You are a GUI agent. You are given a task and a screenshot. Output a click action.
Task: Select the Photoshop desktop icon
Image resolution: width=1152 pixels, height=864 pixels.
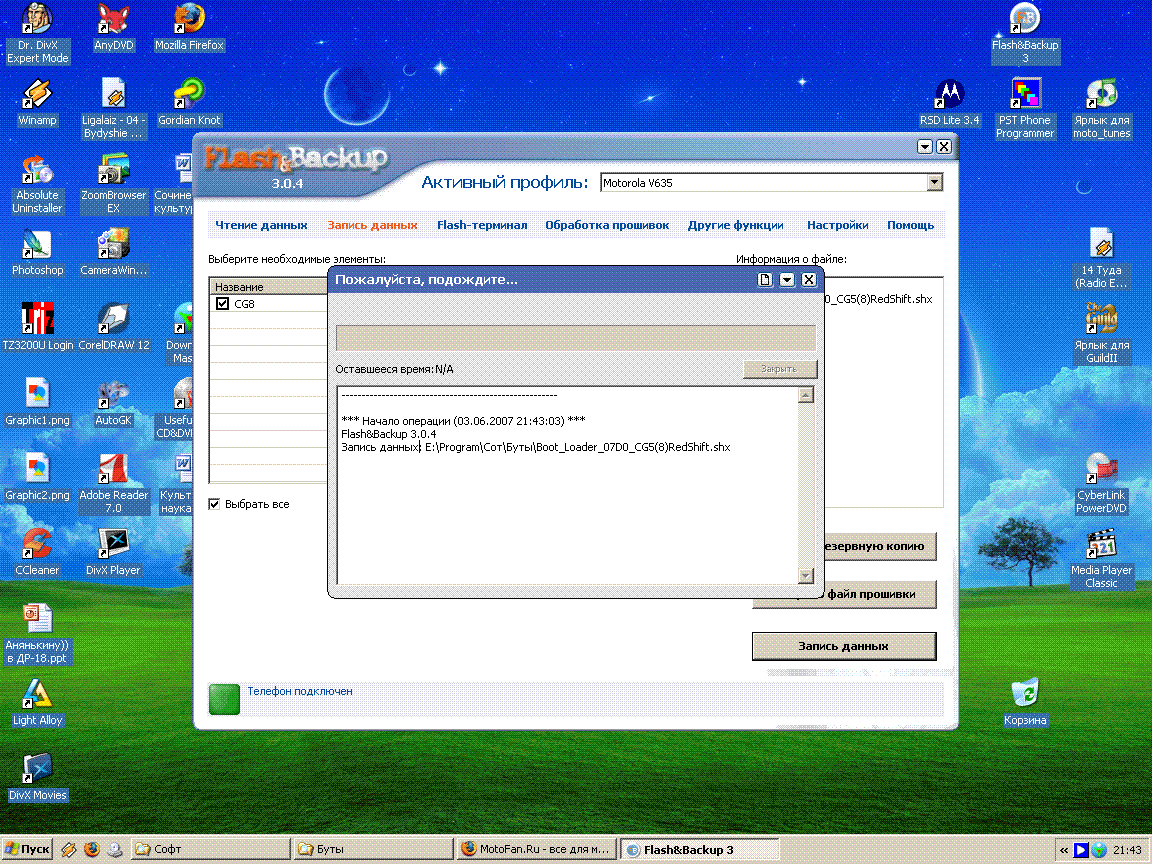[37, 252]
